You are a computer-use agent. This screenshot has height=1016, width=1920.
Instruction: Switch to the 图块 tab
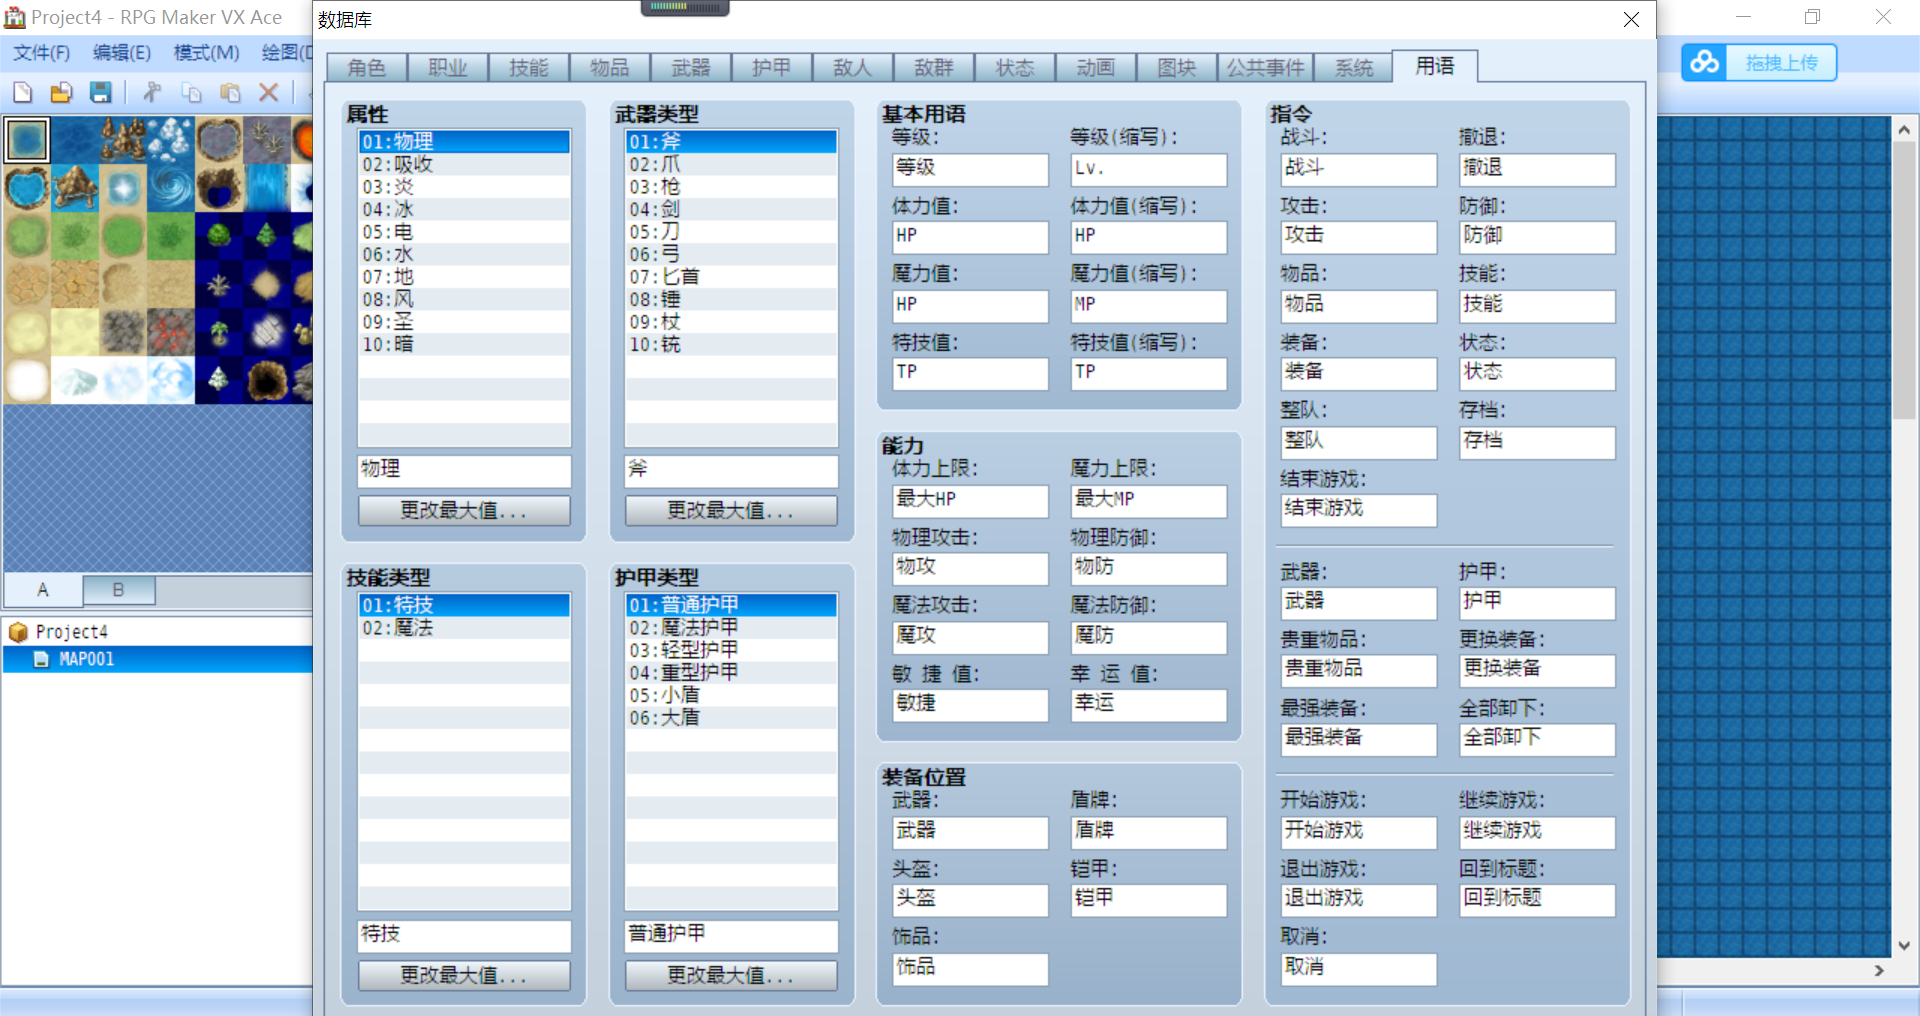click(1177, 67)
